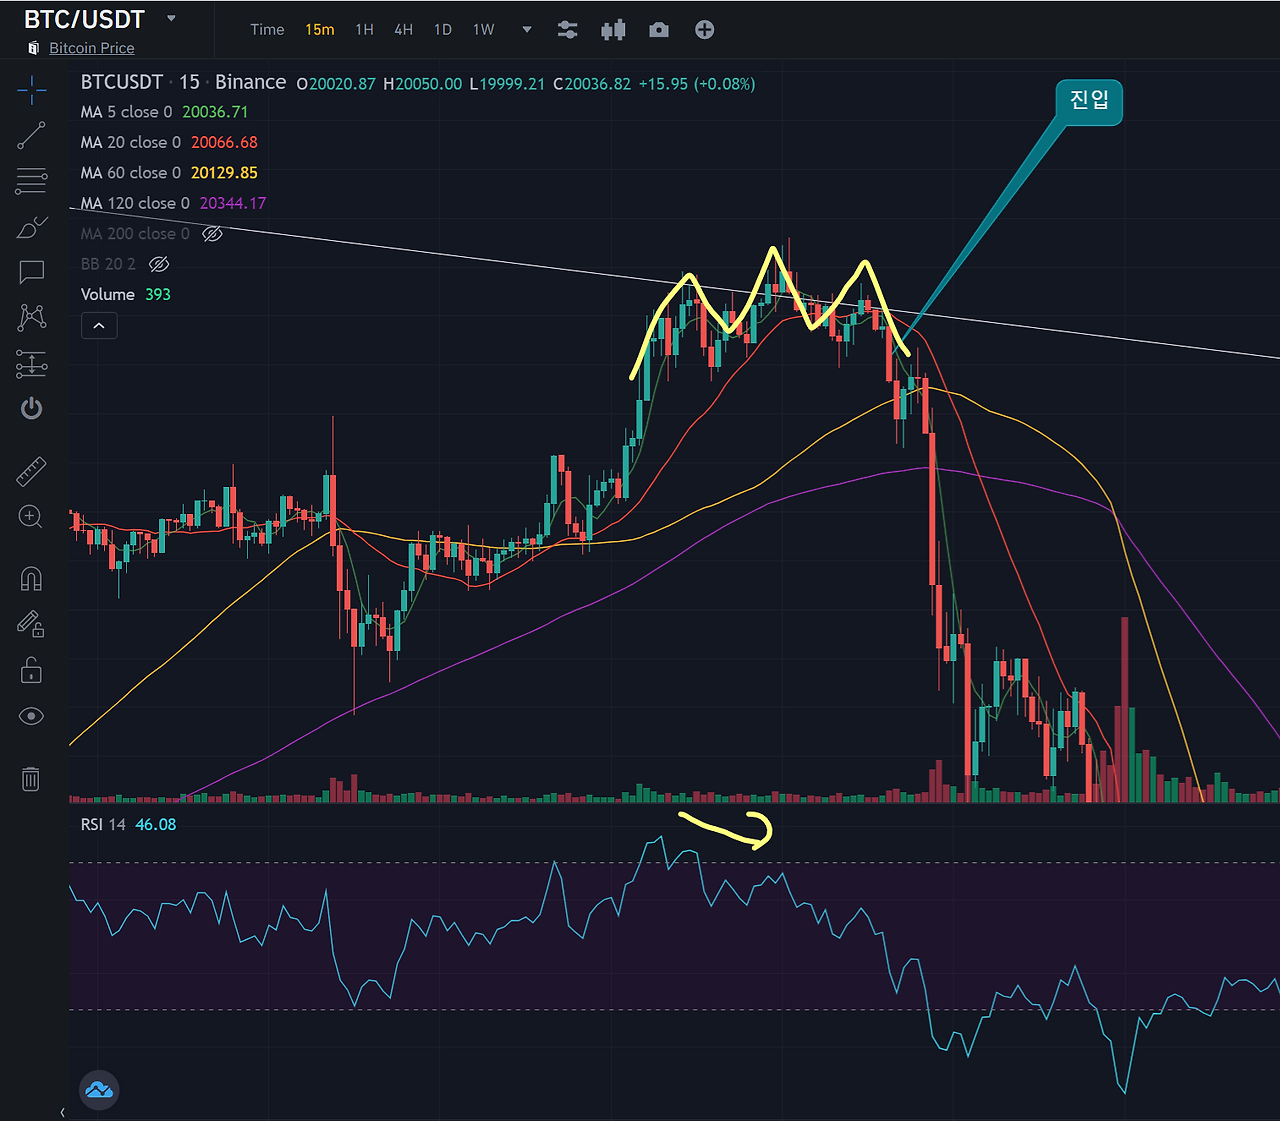
Task: Select the 15m interval
Action: (320, 30)
